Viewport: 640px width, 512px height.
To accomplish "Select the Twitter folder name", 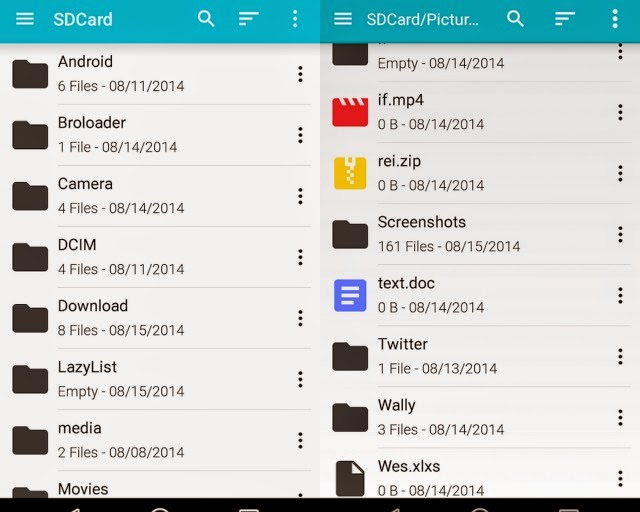I will (403, 344).
